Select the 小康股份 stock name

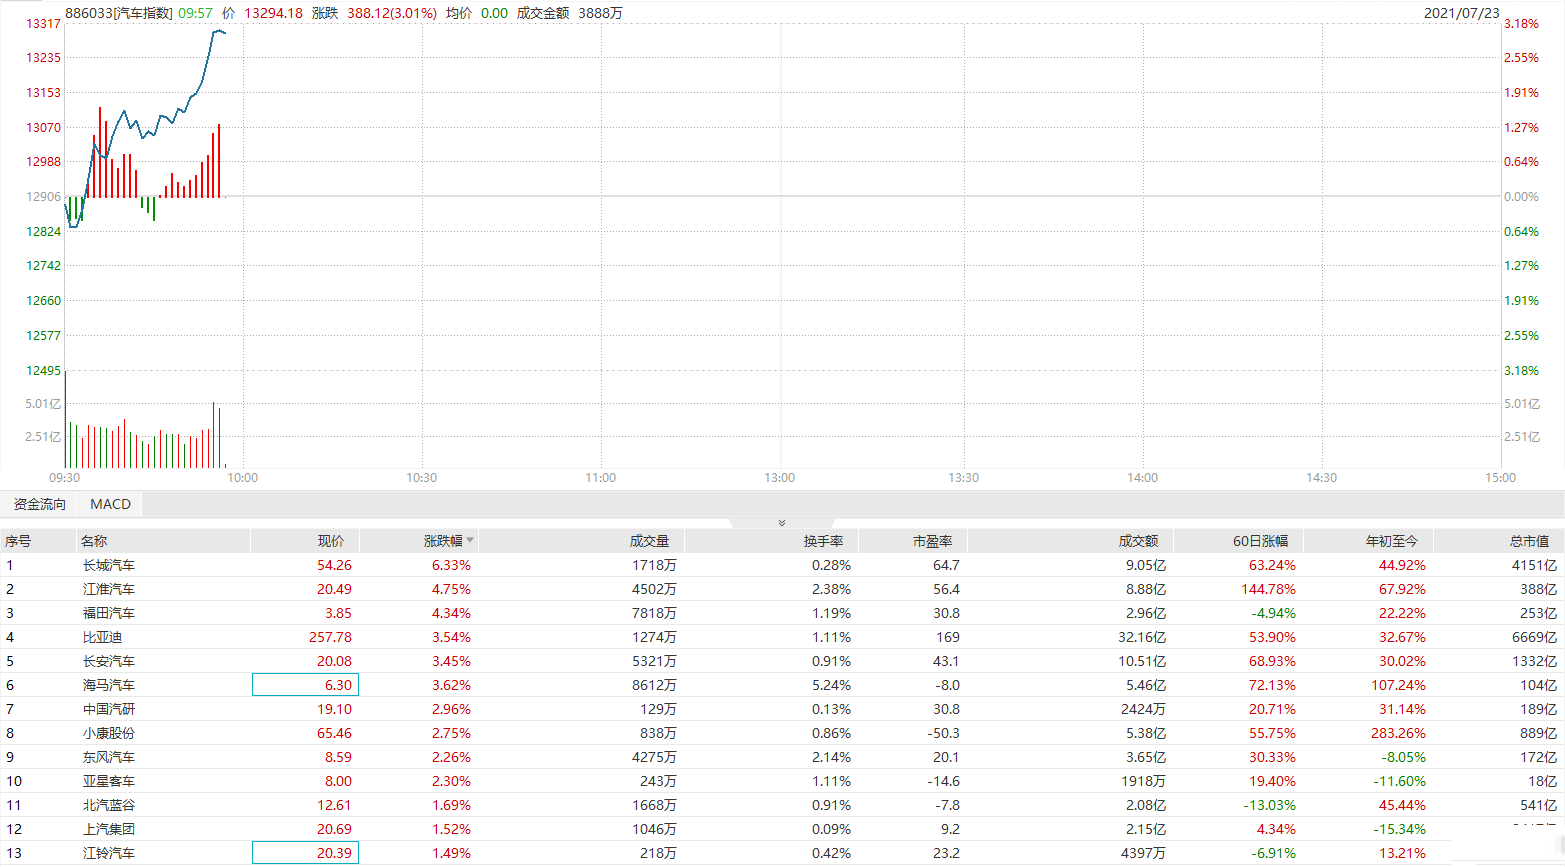click(x=109, y=733)
